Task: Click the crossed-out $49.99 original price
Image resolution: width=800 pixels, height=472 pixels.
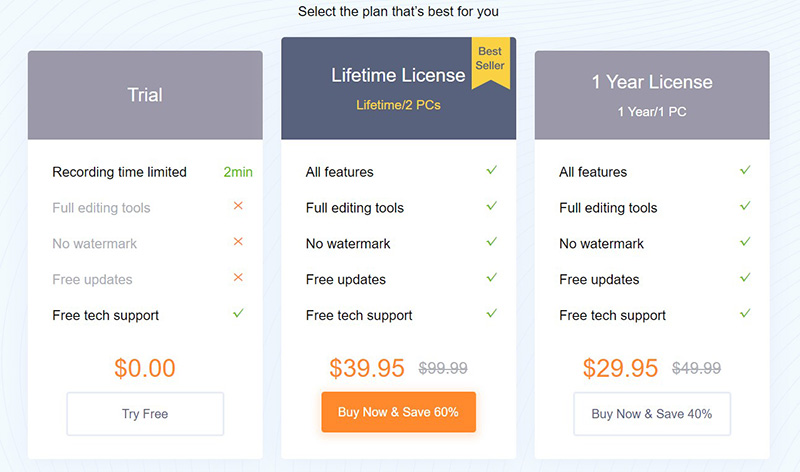Action: pos(696,368)
